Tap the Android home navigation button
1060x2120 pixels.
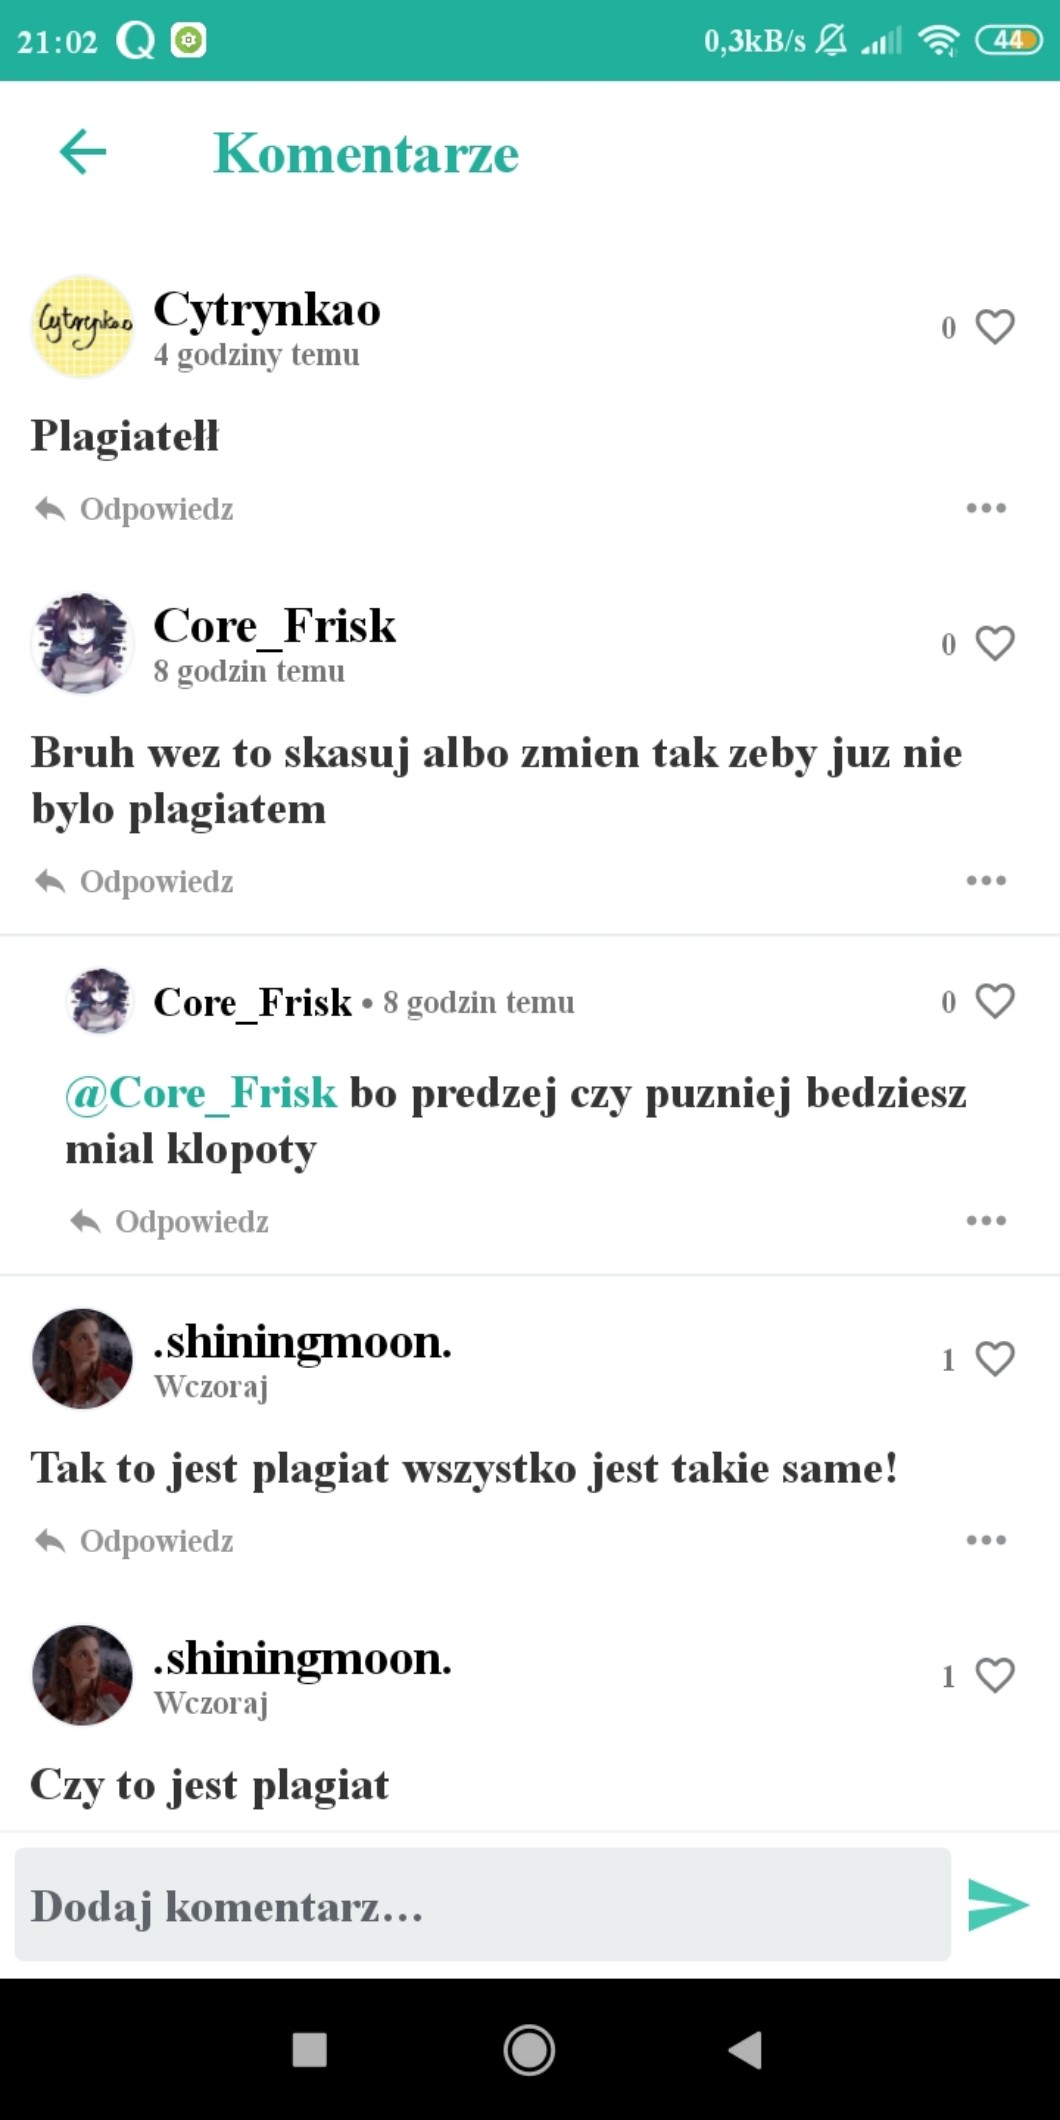pos(529,2050)
